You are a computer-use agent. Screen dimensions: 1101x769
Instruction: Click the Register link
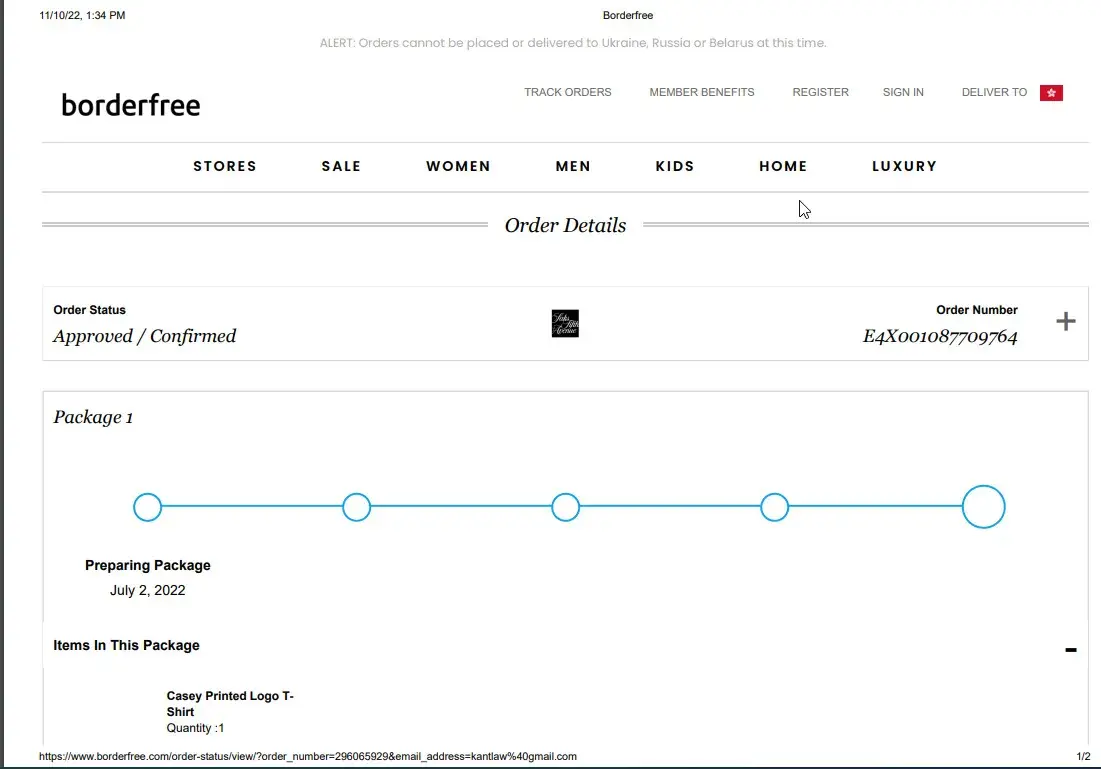[x=820, y=92]
